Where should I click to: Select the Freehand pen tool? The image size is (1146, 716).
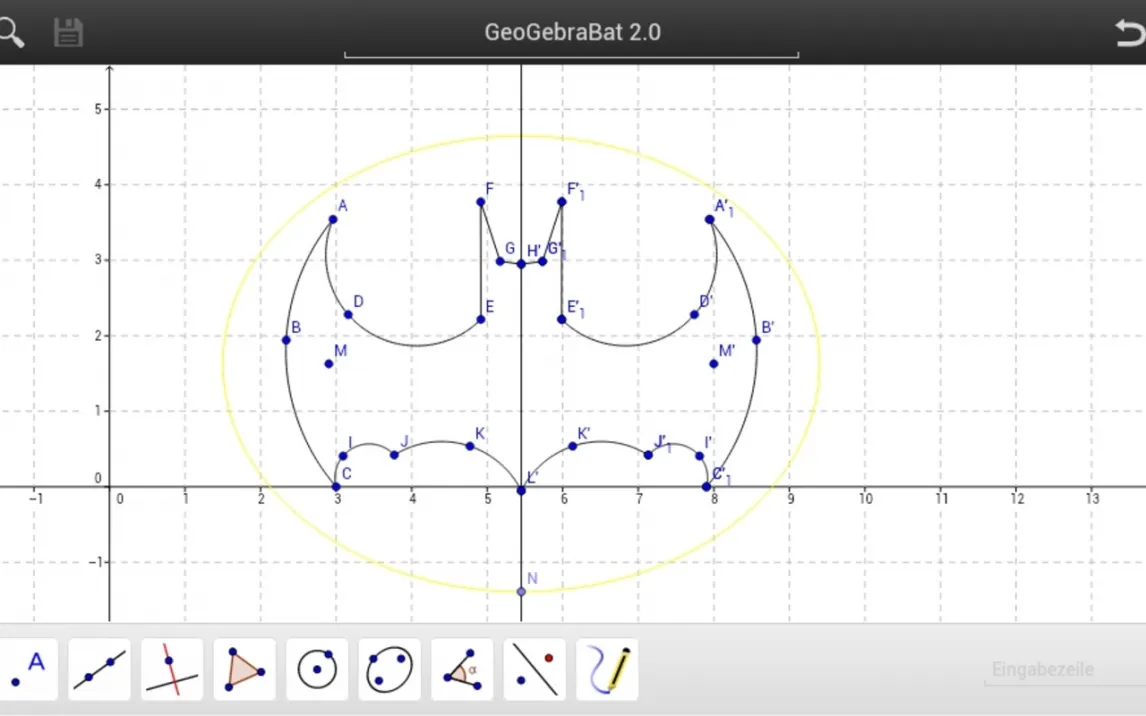click(x=607, y=669)
